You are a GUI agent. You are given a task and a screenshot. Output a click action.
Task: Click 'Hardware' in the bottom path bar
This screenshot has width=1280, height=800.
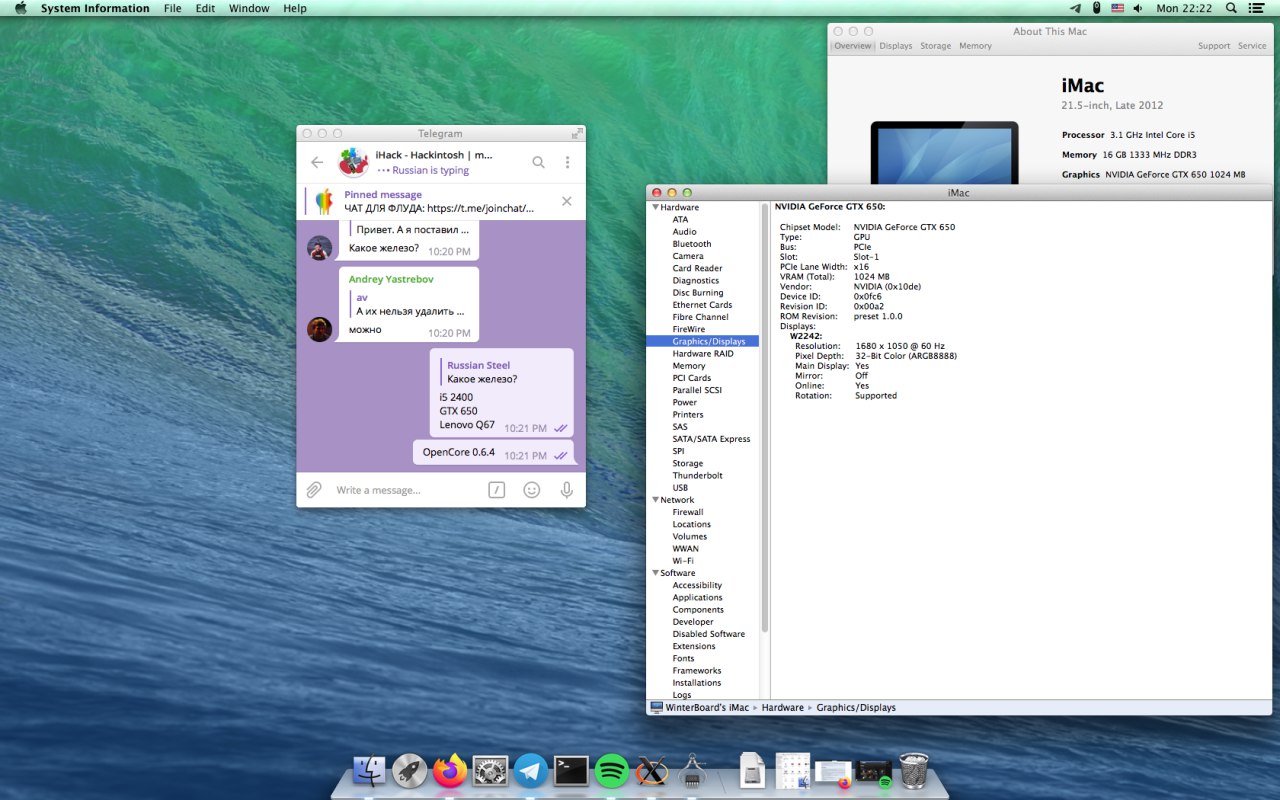783,707
